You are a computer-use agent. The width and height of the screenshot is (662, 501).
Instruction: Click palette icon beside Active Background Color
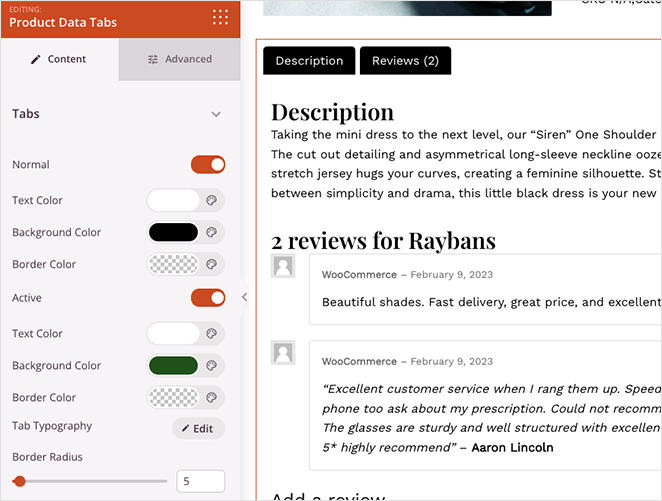[x=212, y=366]
